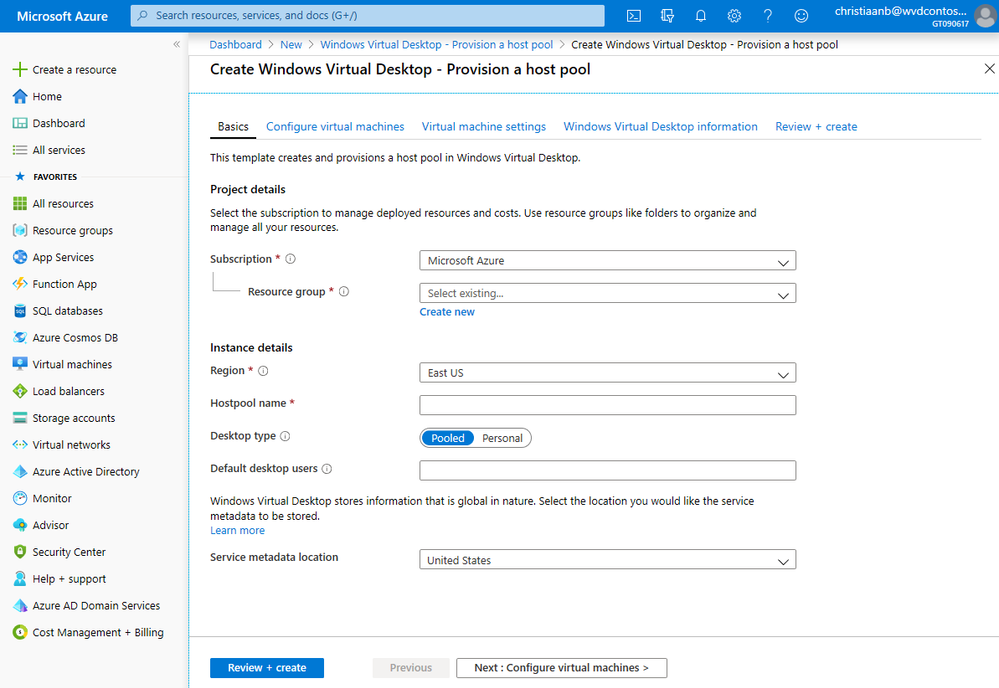Click the Virtual machines monitor icon
Screen dimensions: 999x688
(20, 364)
